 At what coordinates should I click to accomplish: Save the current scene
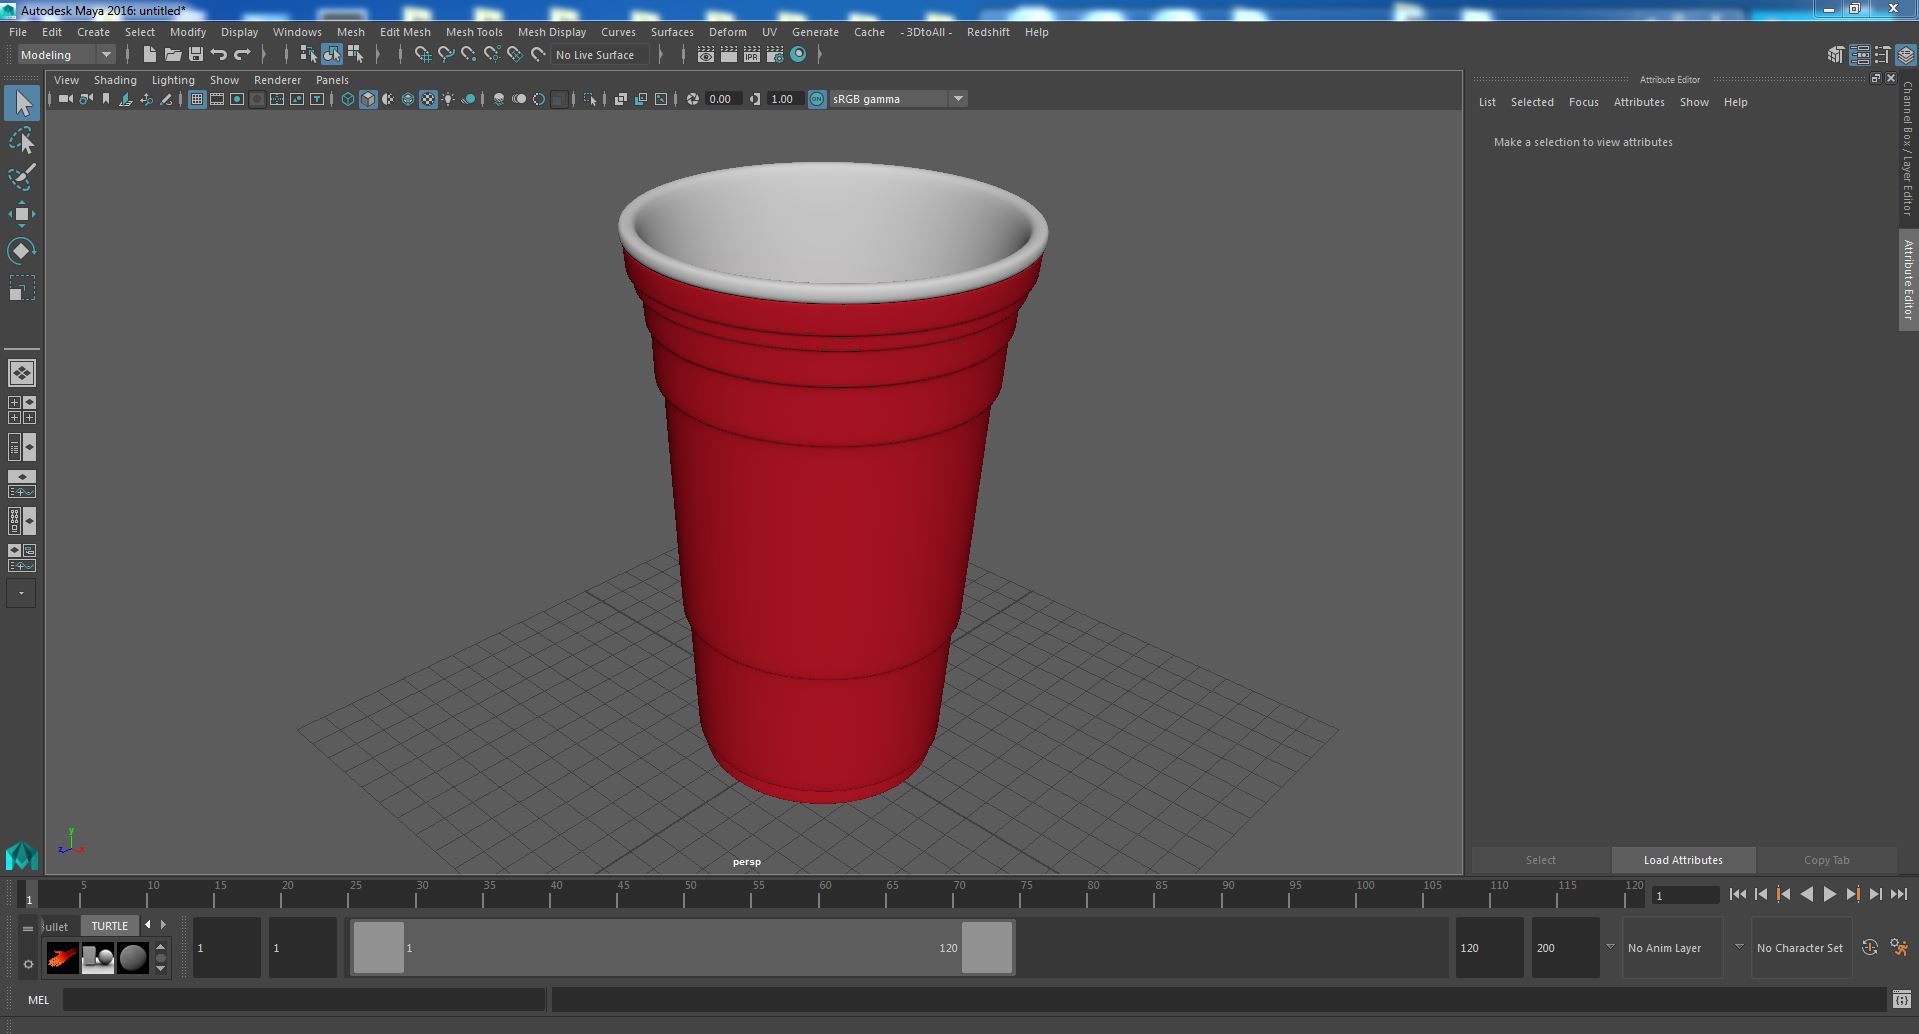point(196,55)
